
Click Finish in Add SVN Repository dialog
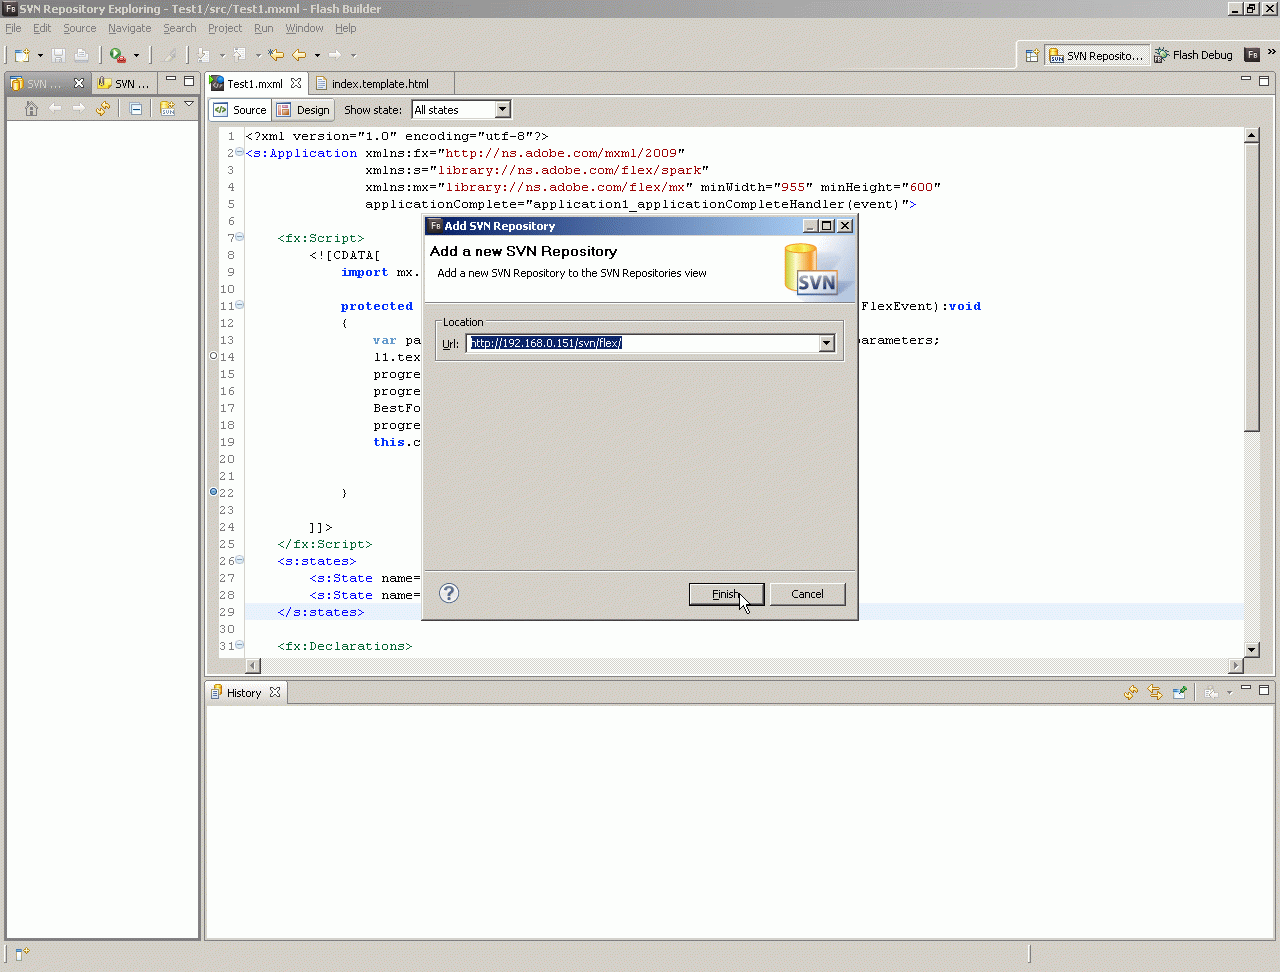tap(726, 594)
